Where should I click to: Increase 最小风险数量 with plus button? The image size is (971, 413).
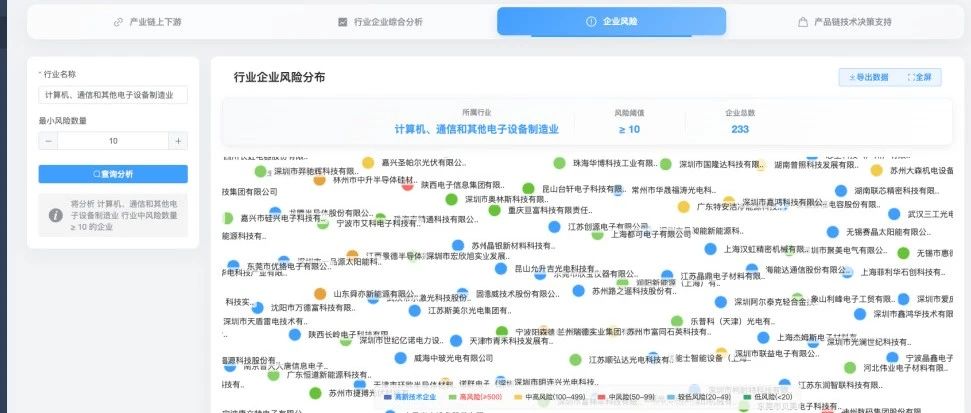click(178, 141)
